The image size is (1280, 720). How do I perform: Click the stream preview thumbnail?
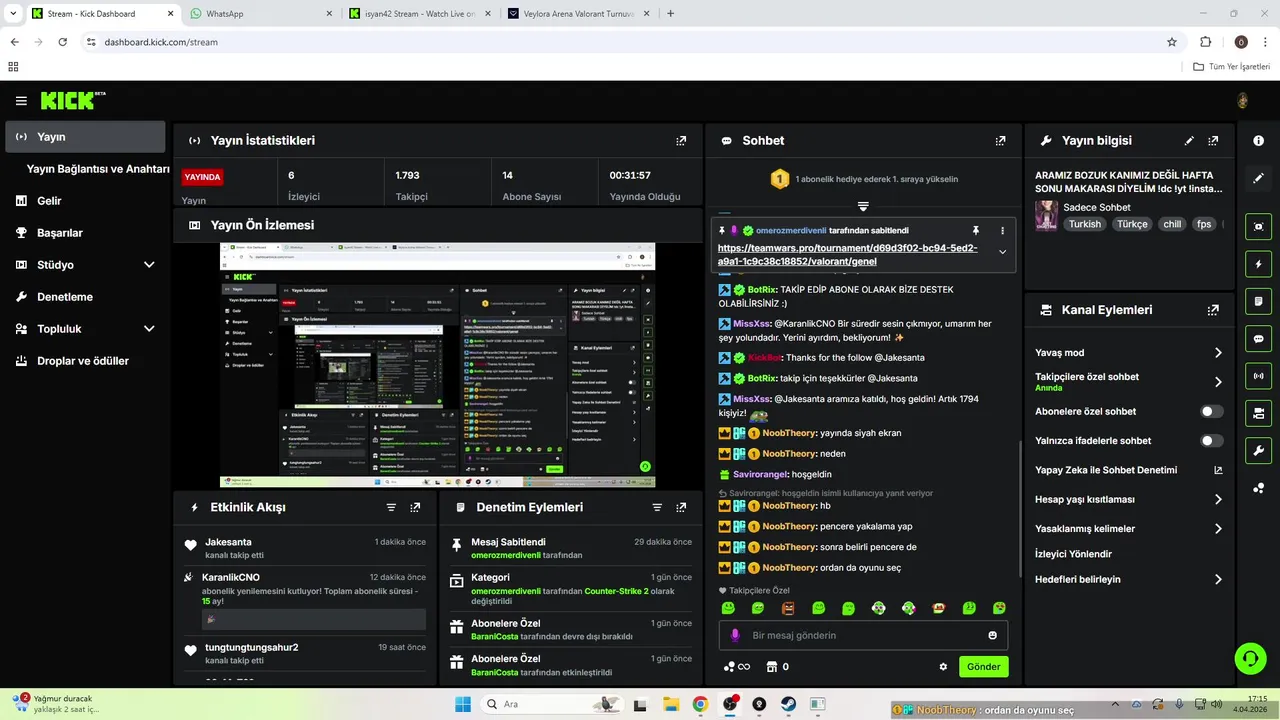coord(438,365)
